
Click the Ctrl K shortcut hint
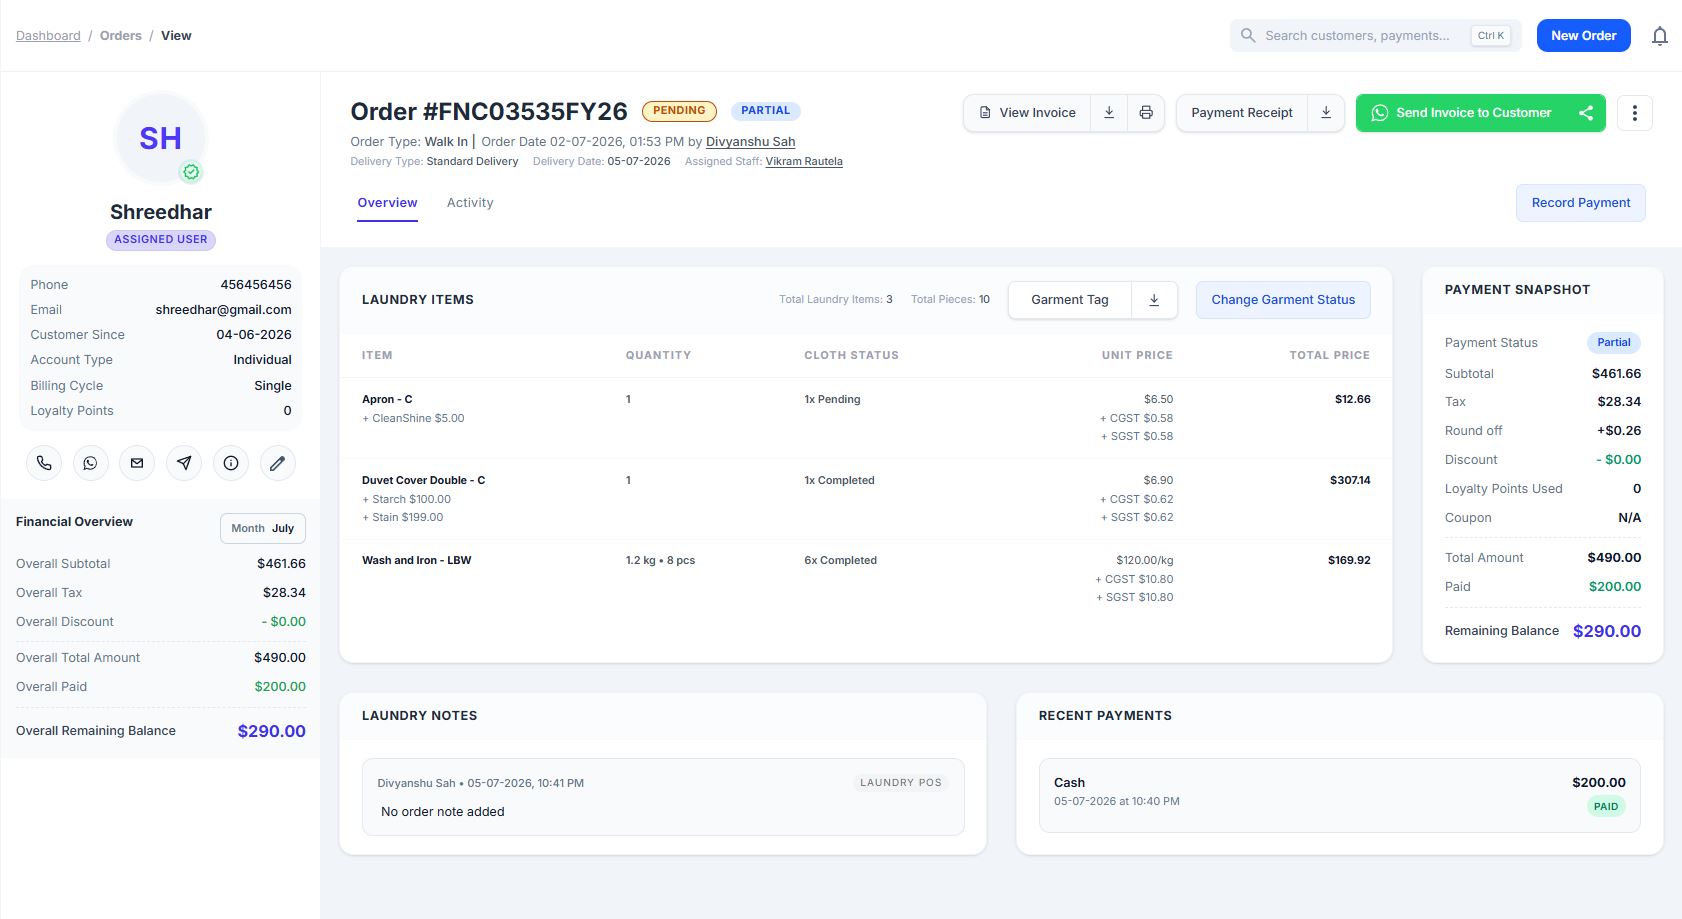click(x=1490, y=36)
